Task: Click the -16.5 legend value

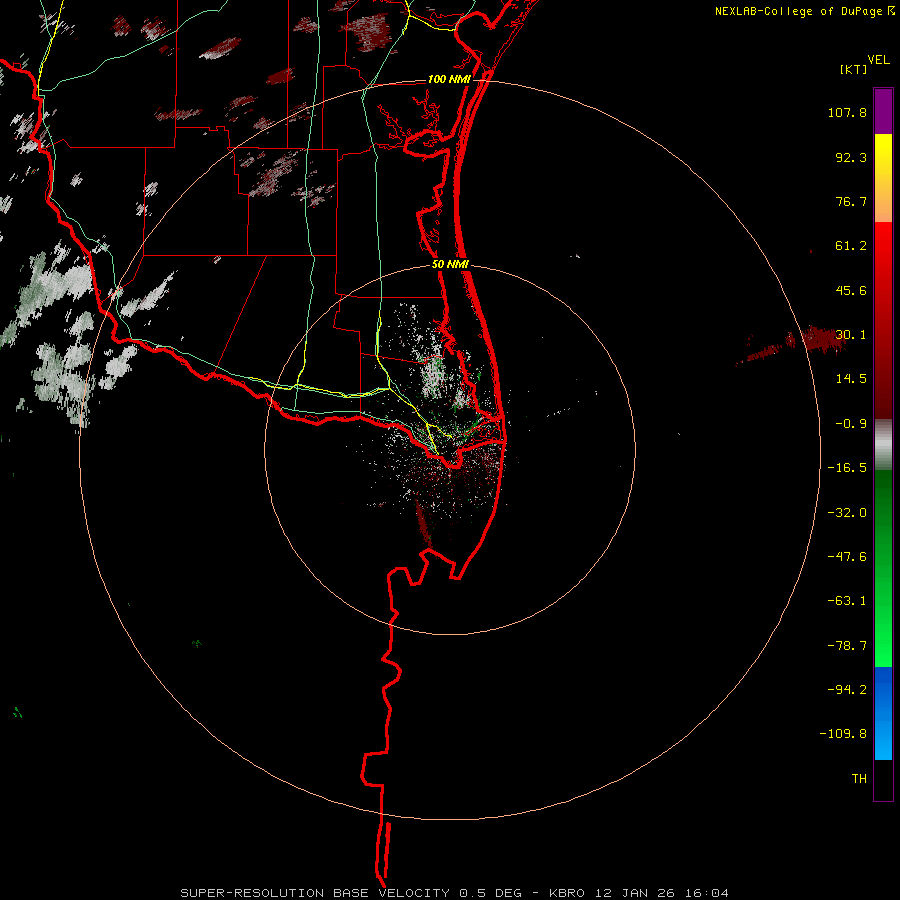Action: [847, 468]
